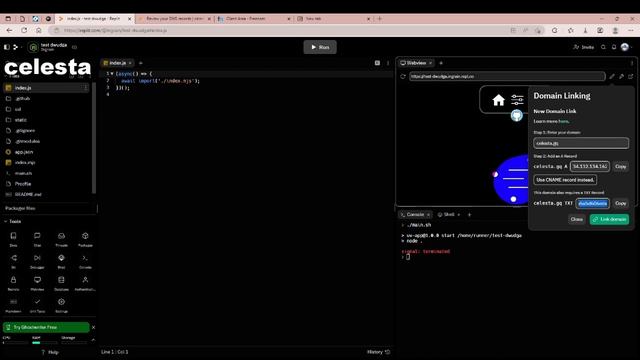
Task: Open editor pane options menu
Action: (x=388, y=63)
